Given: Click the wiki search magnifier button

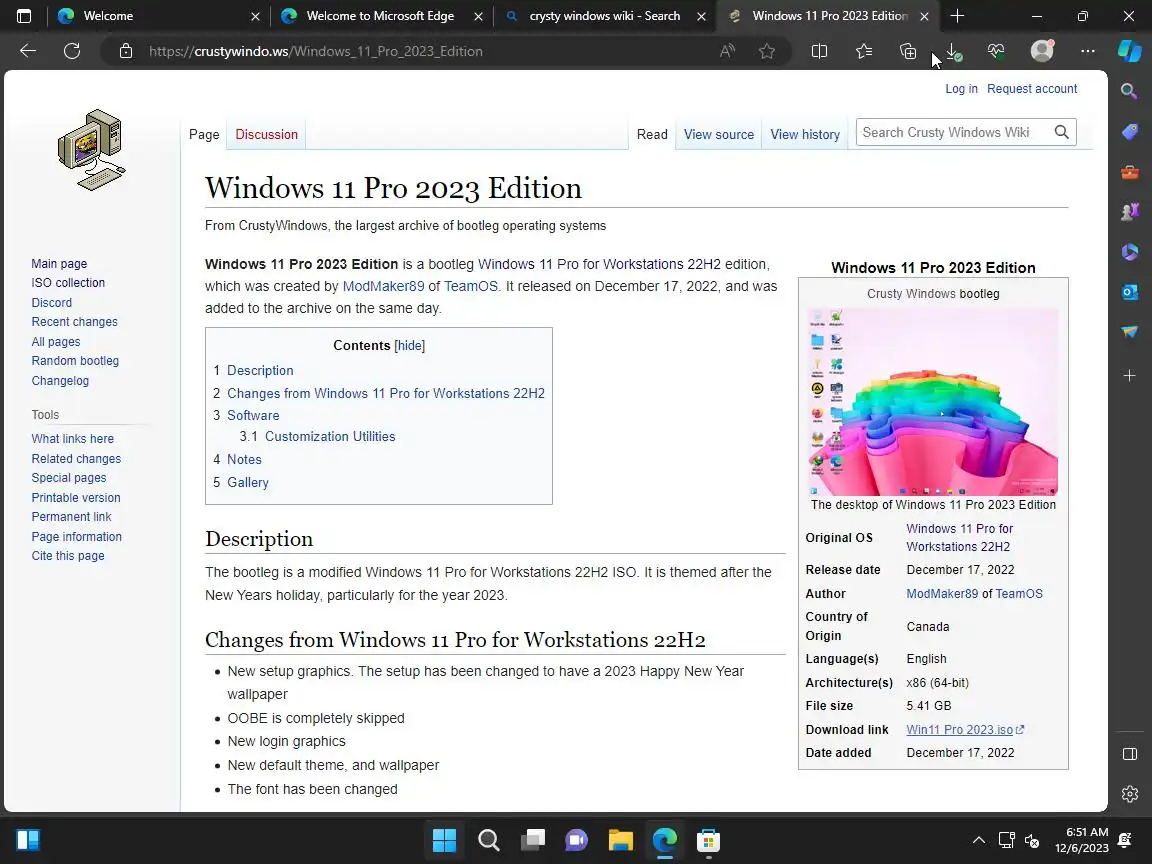Looking at the screenshot, I should pyautogui.click(x=1062, y=132).
